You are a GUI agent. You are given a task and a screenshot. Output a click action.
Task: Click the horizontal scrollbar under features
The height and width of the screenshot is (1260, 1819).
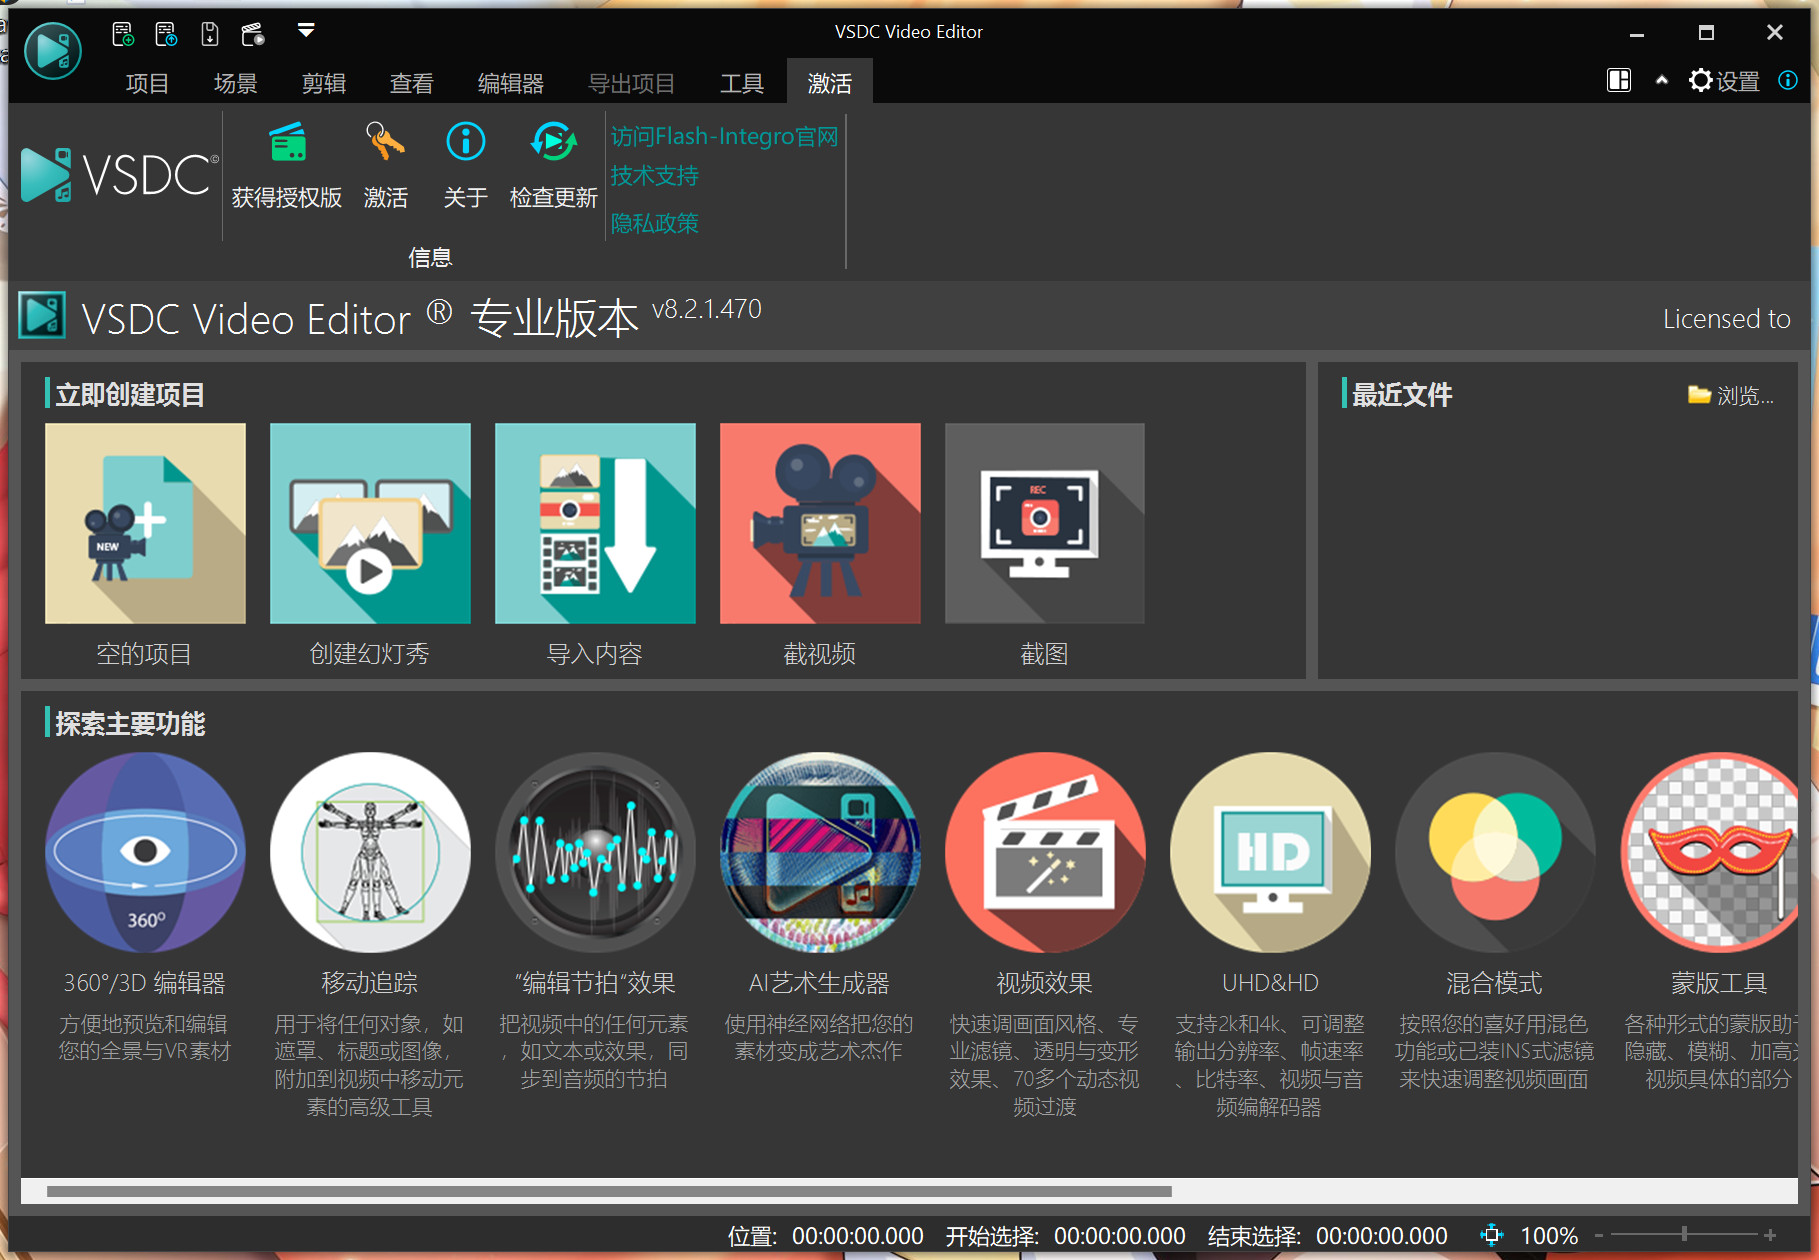point(609,1191)
